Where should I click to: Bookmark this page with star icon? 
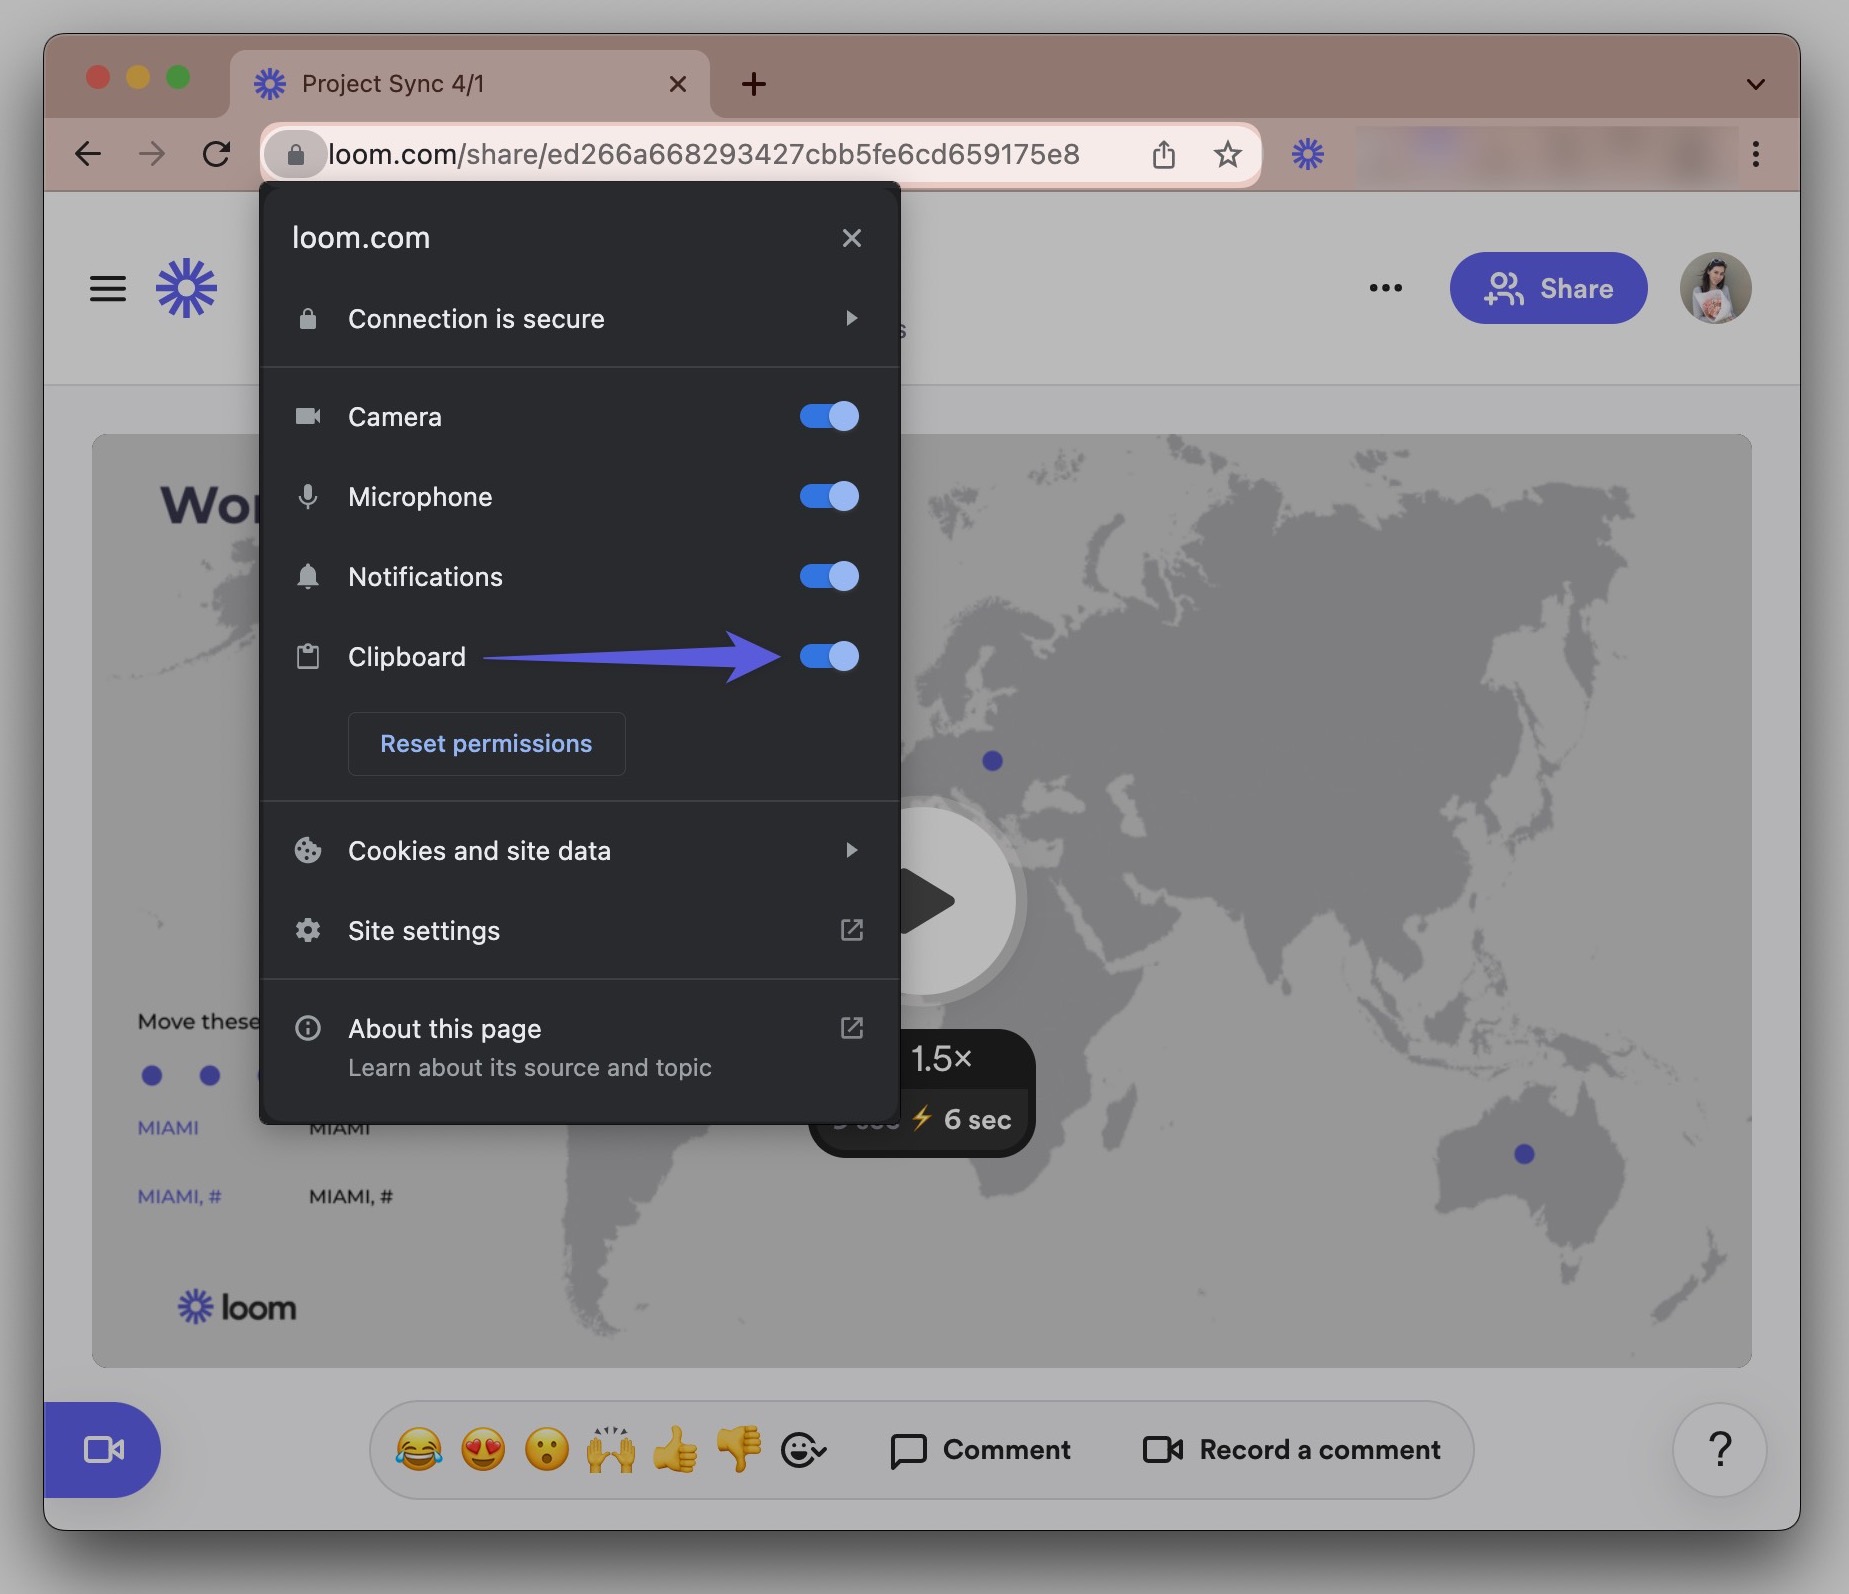click(x=1227, y=155)
